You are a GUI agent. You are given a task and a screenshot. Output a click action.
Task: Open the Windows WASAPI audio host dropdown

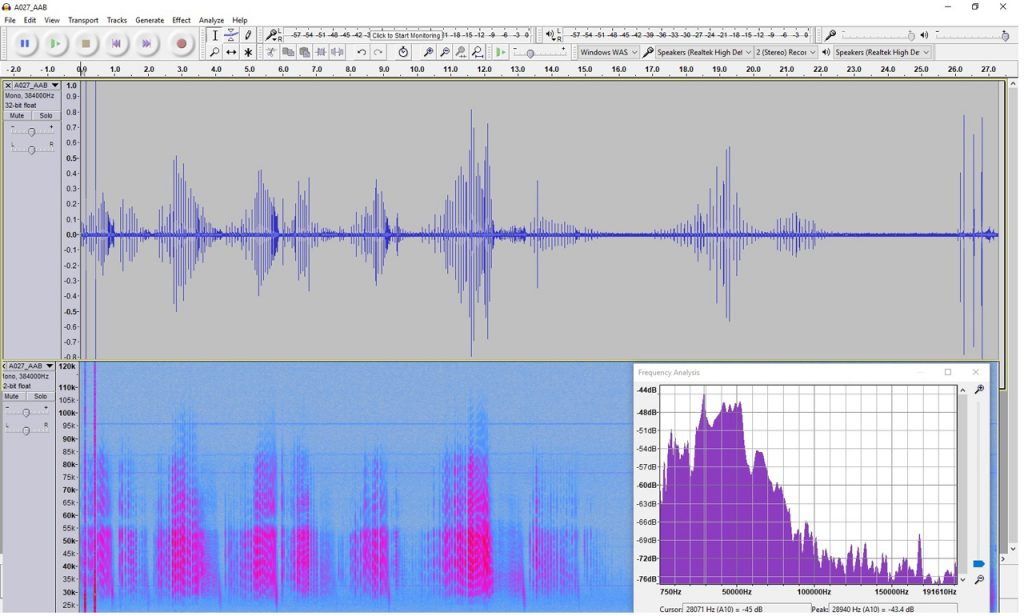tap(609, 52)
